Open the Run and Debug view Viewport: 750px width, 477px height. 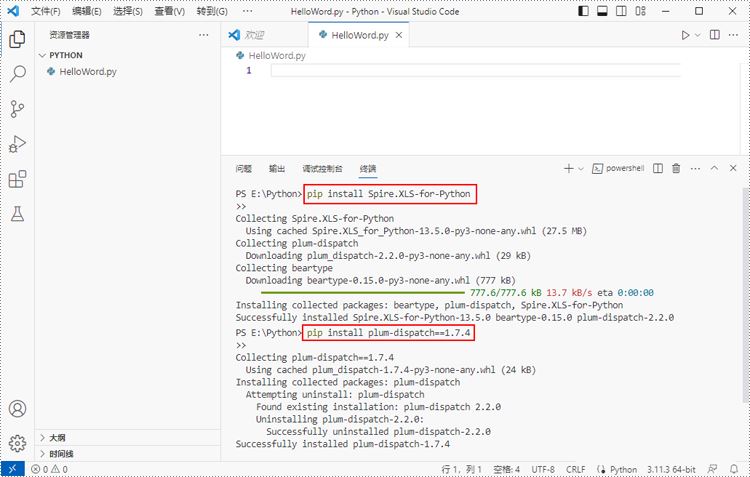[17, 144]
